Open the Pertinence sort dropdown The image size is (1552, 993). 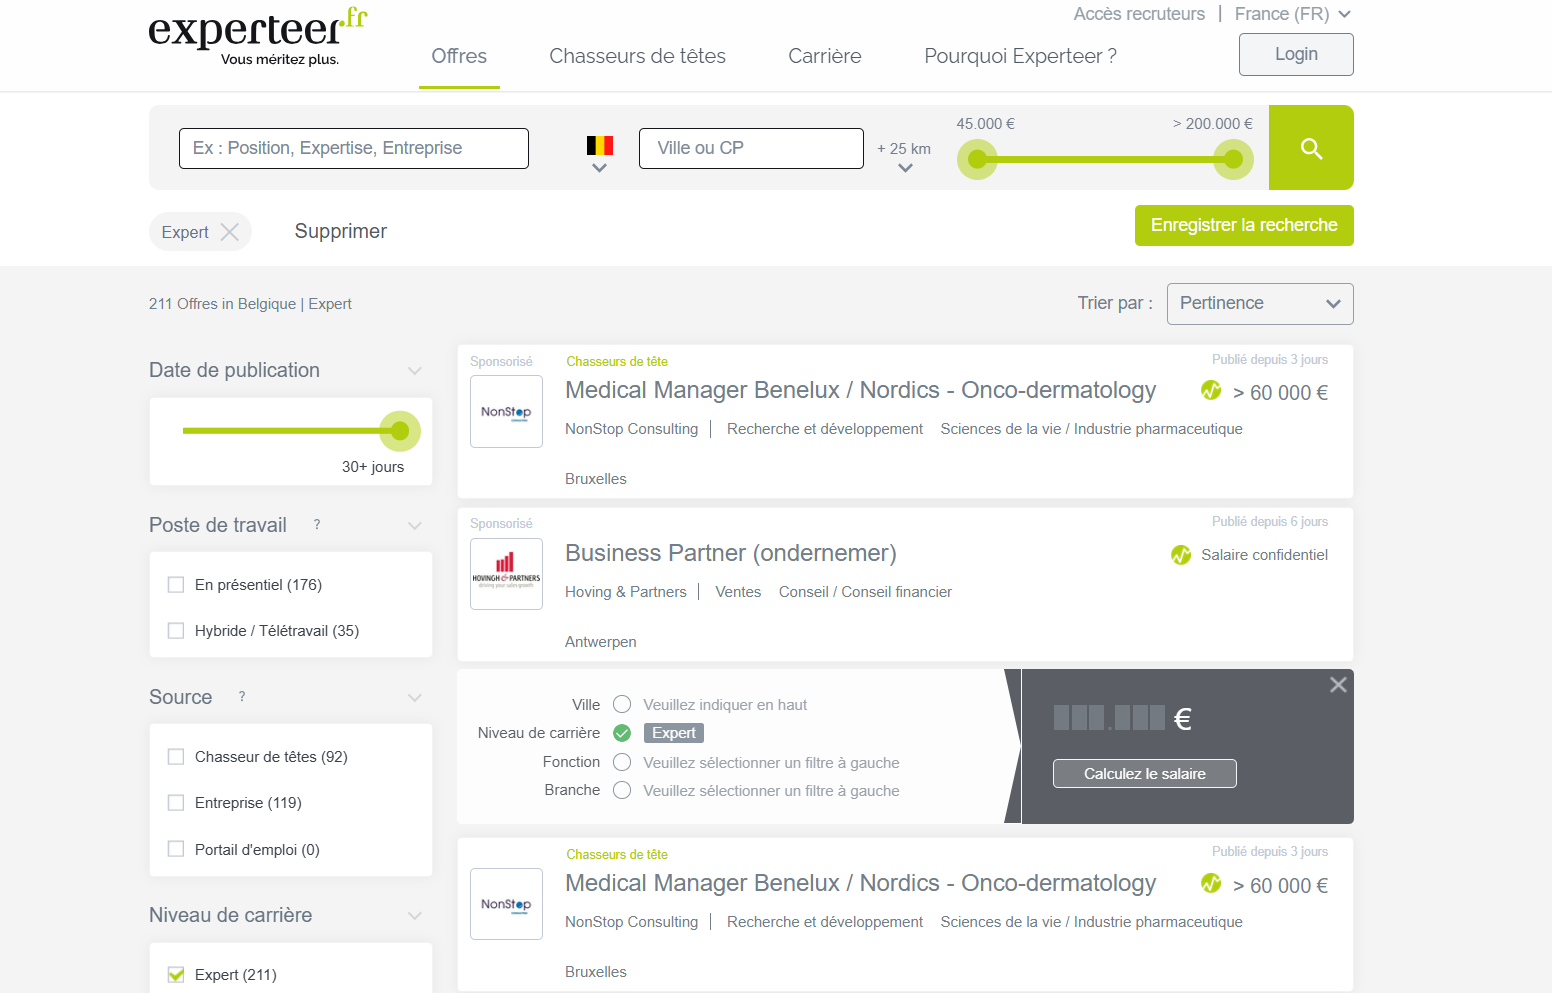click(x=1259, y=303)
